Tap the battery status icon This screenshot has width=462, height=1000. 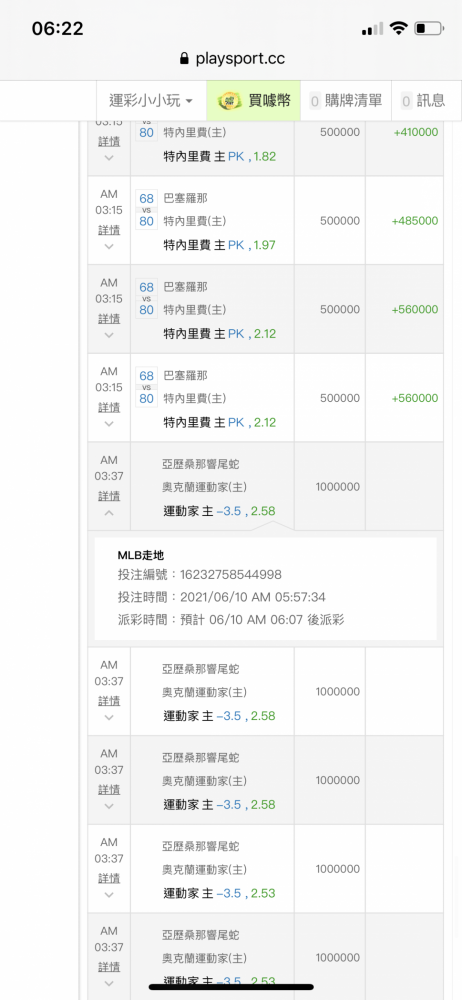click(429, 28)
